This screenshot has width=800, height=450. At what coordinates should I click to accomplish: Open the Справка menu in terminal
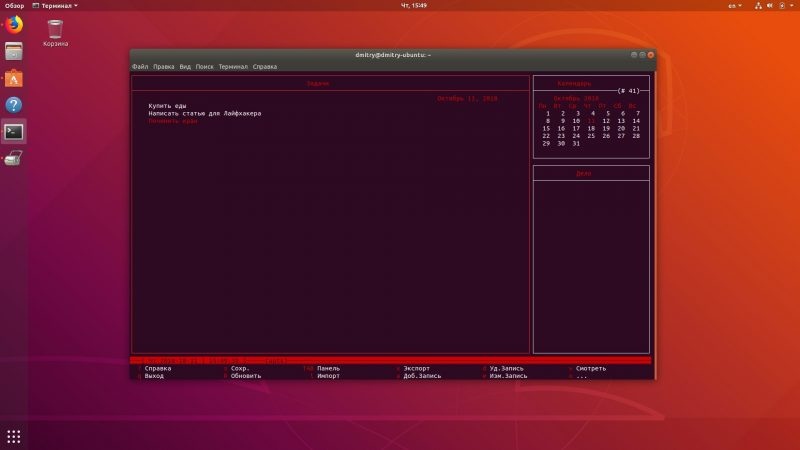[x=265, y=66]
